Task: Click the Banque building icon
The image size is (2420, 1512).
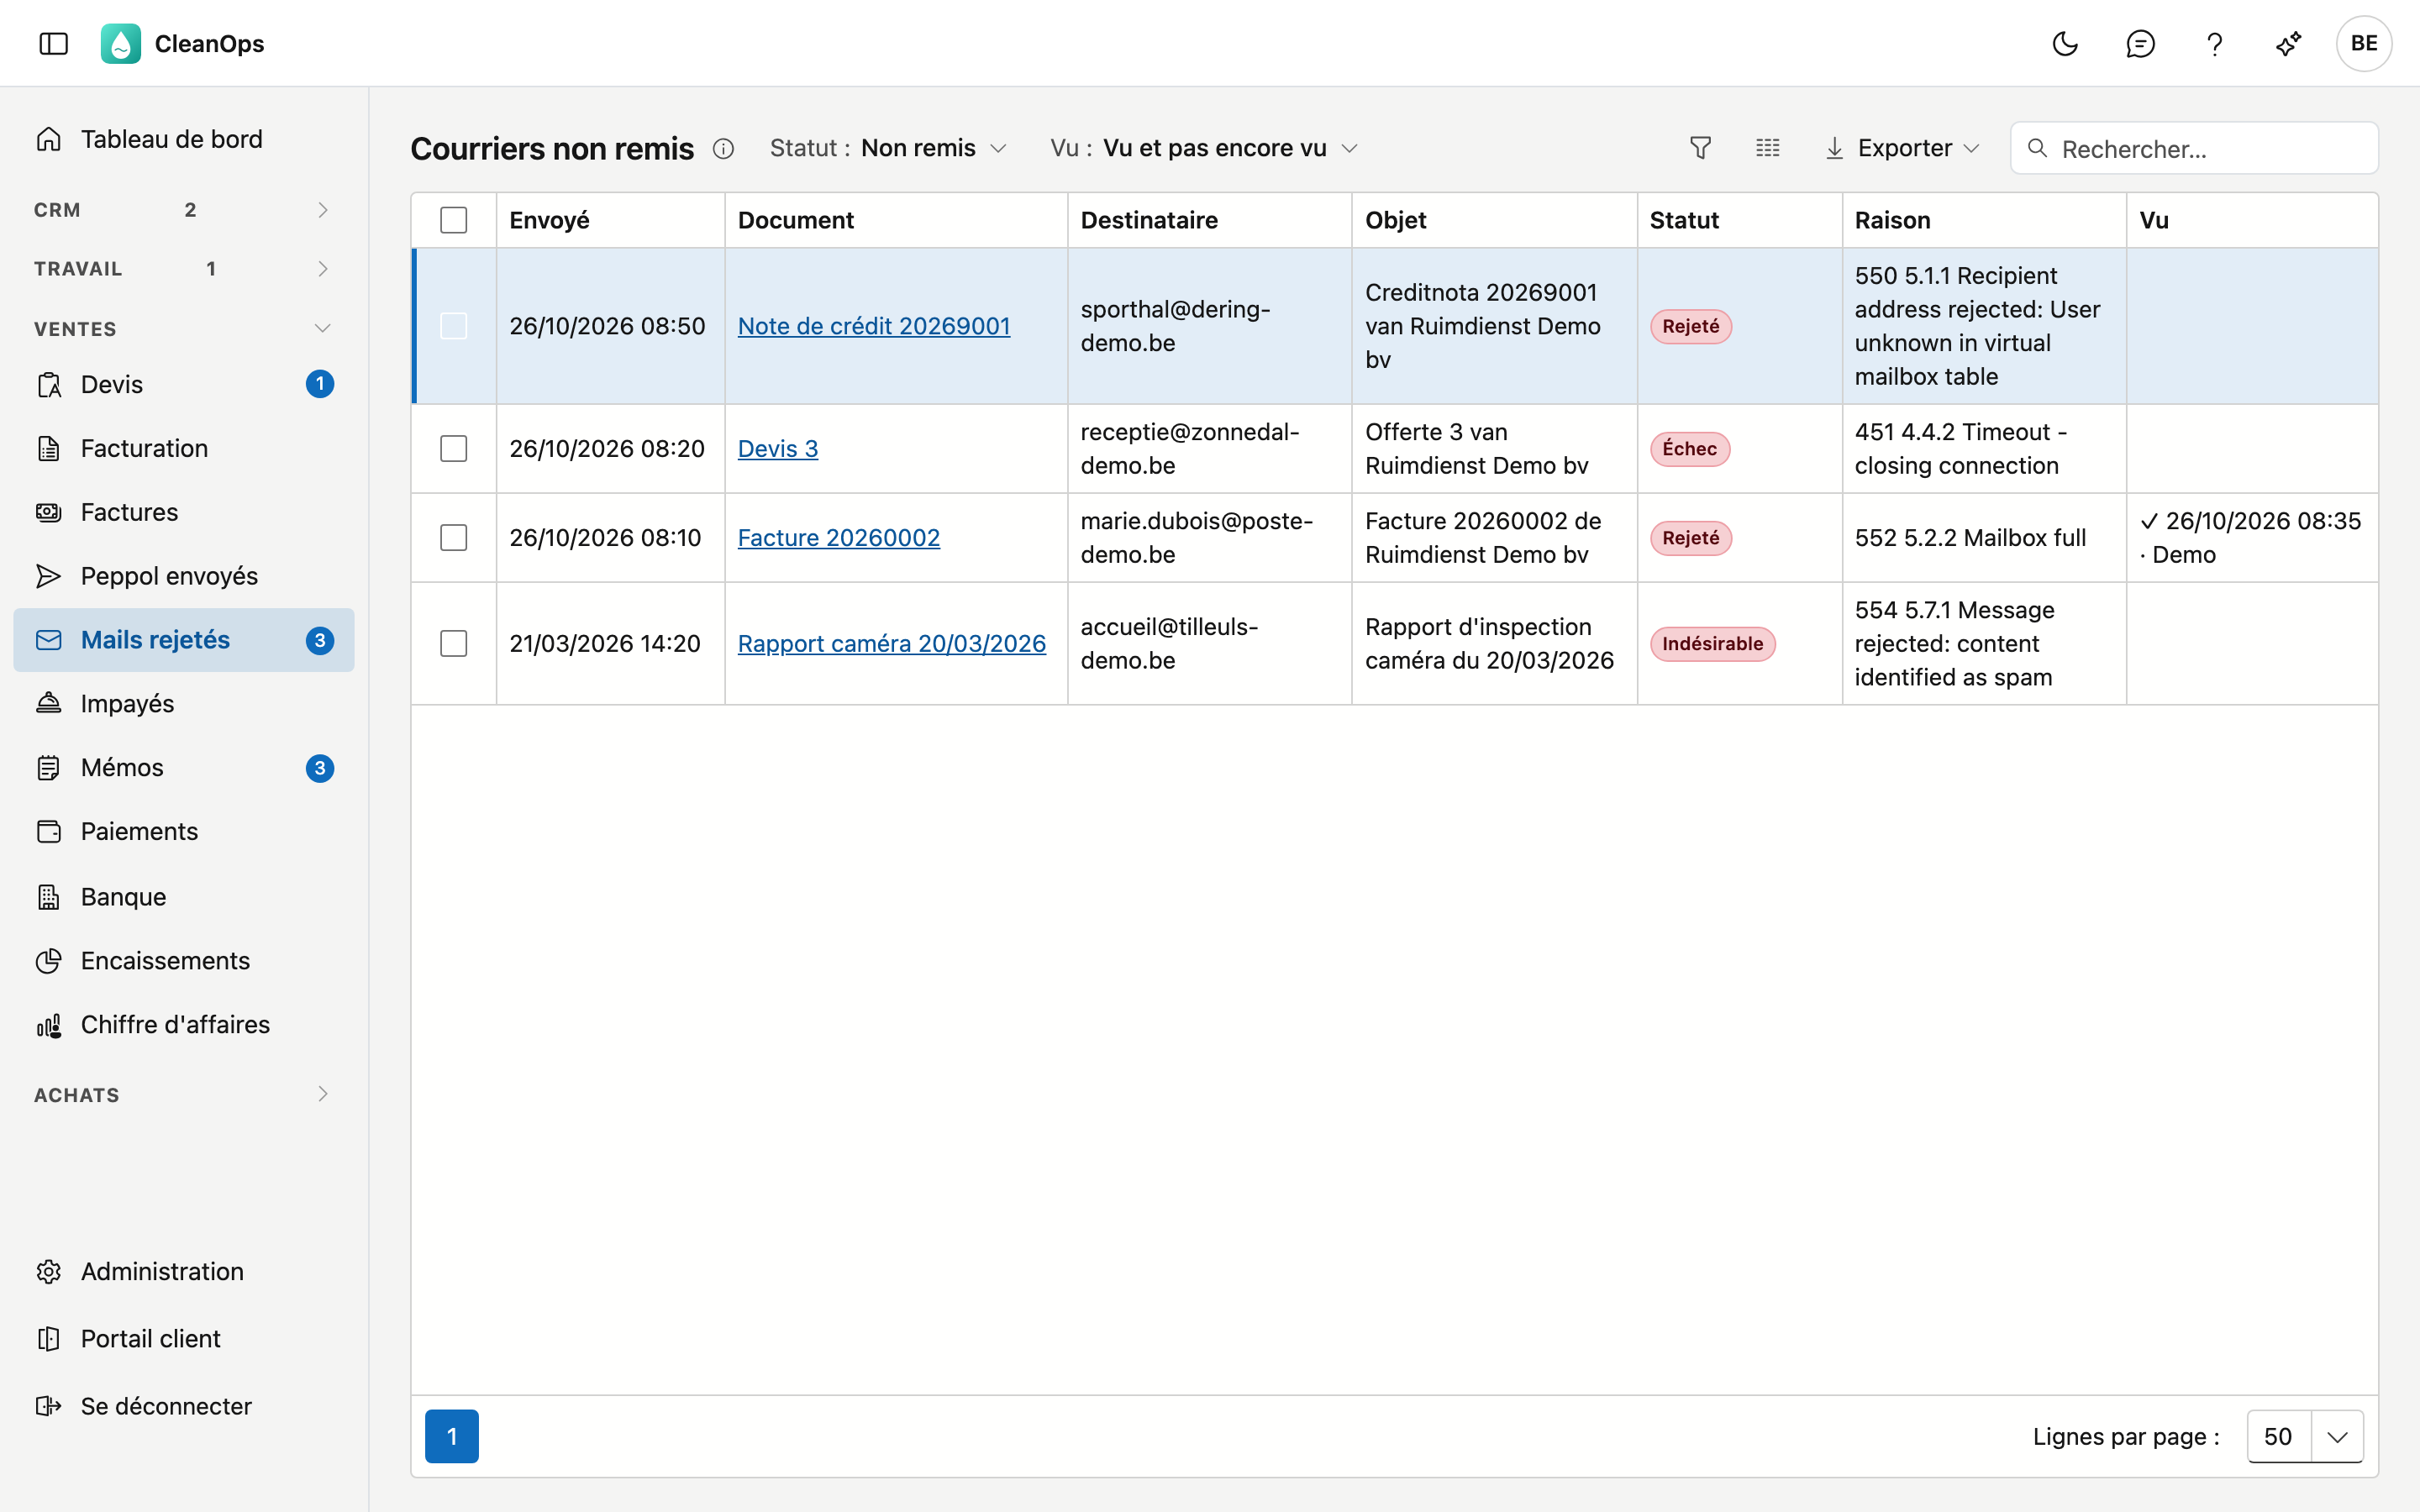Action: tap(49, 896)
